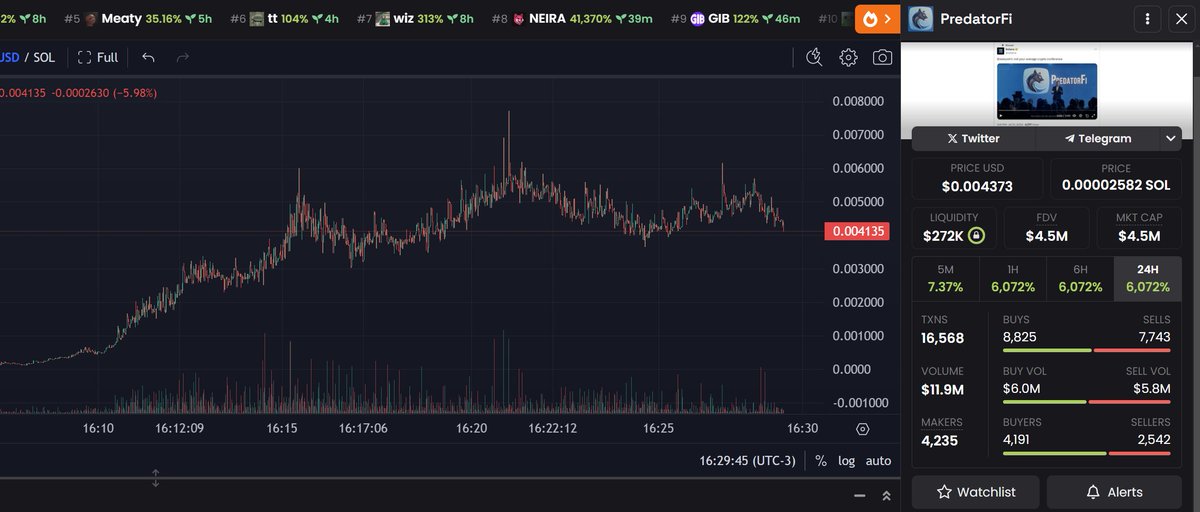Click the SELLS 7,743 value
The image size is (1200, 512).
(1153, 337)
